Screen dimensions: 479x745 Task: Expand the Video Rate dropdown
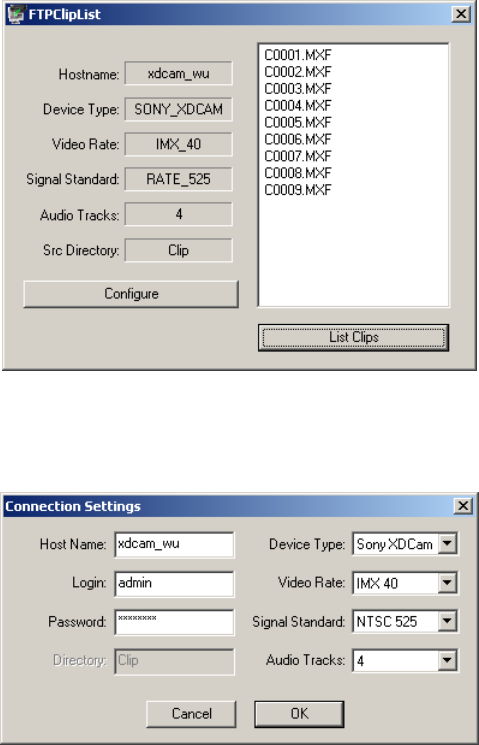(448, 583)
